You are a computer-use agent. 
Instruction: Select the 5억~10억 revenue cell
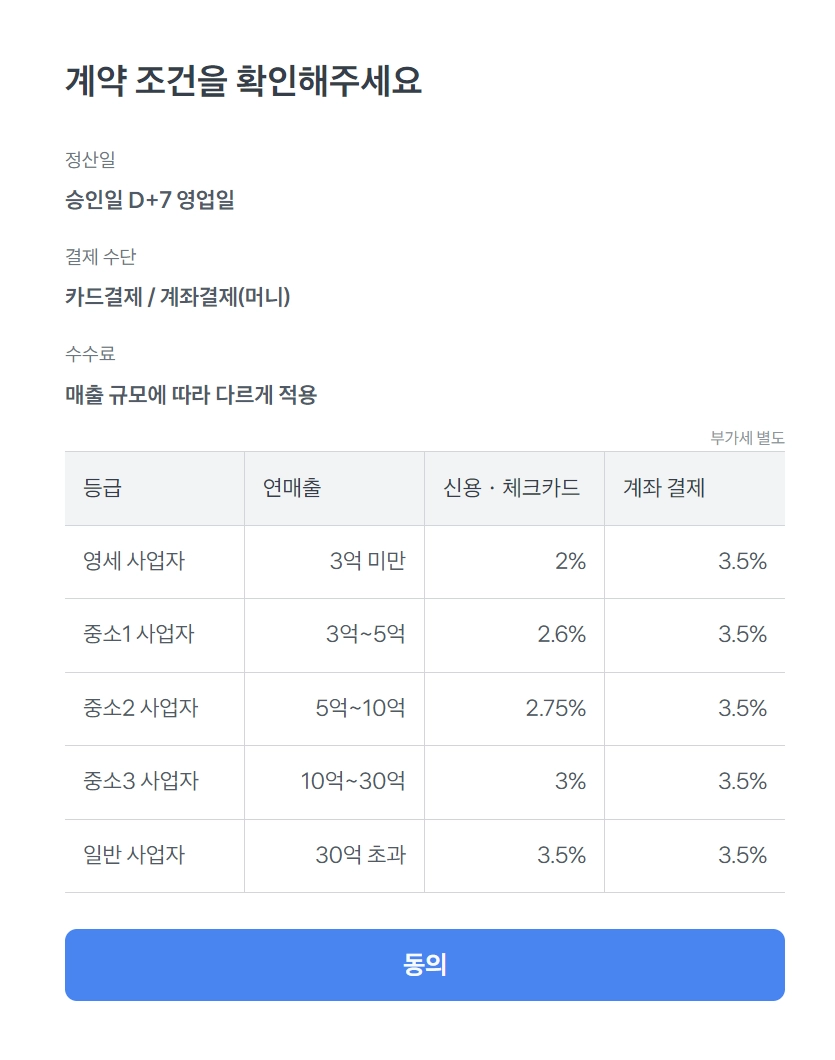360,708
